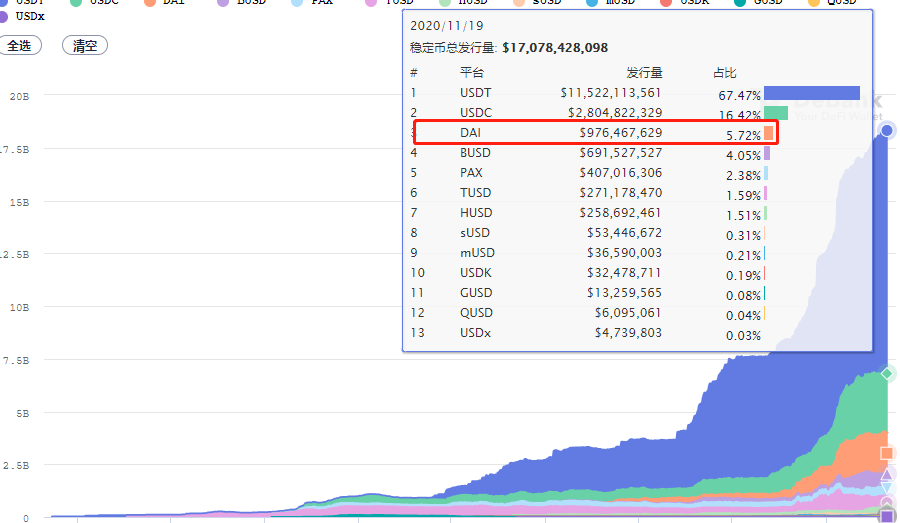Click the sUSD platform name in tooltip
Image resolution: width=900 pixels, height=523 pixels.
[x=475, y=233]
